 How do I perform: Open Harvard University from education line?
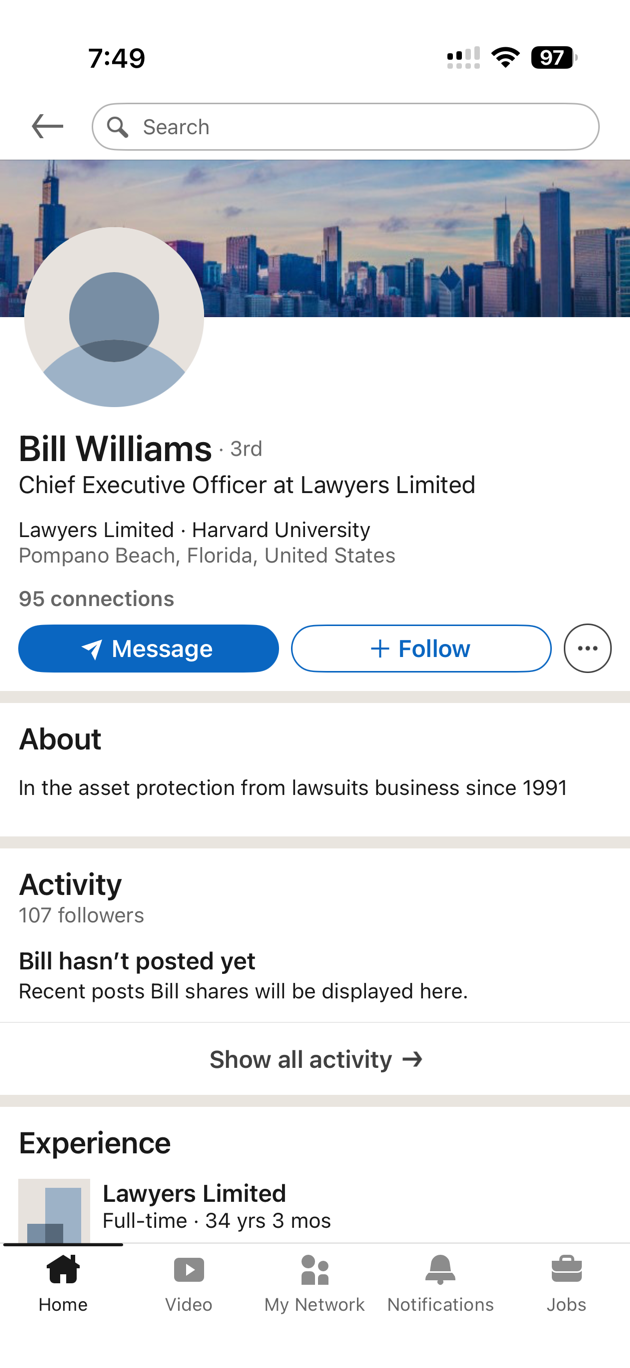pyautogui.click(x=281, y=529)
